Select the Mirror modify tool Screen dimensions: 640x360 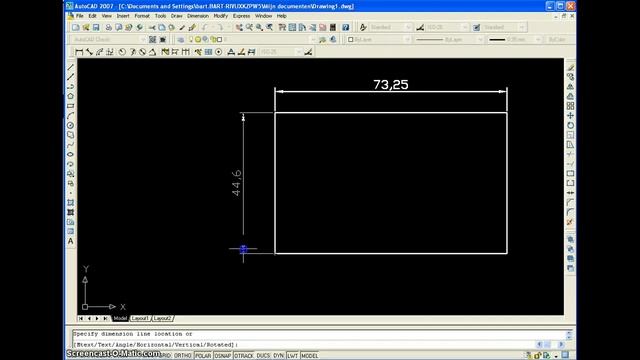tap(571, 87)
